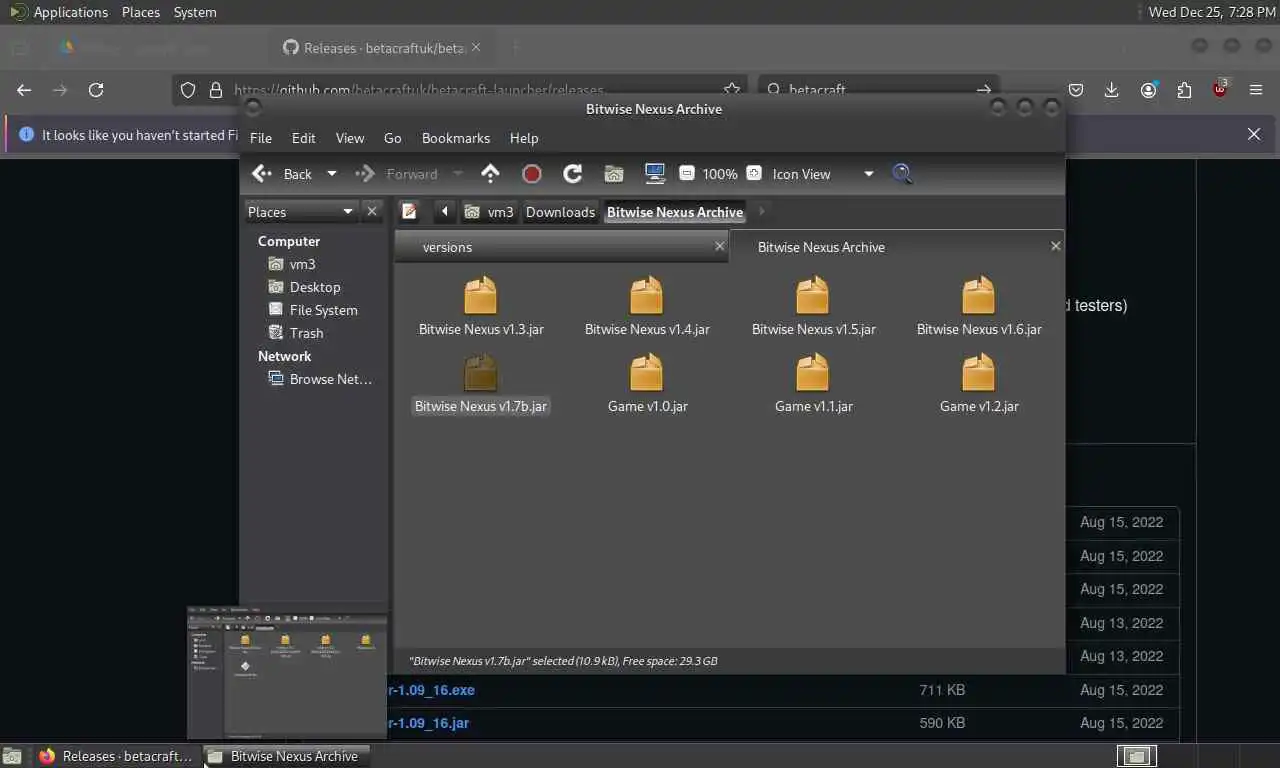
Task: Click the path bar right scroll arrow
Action: 762,211
